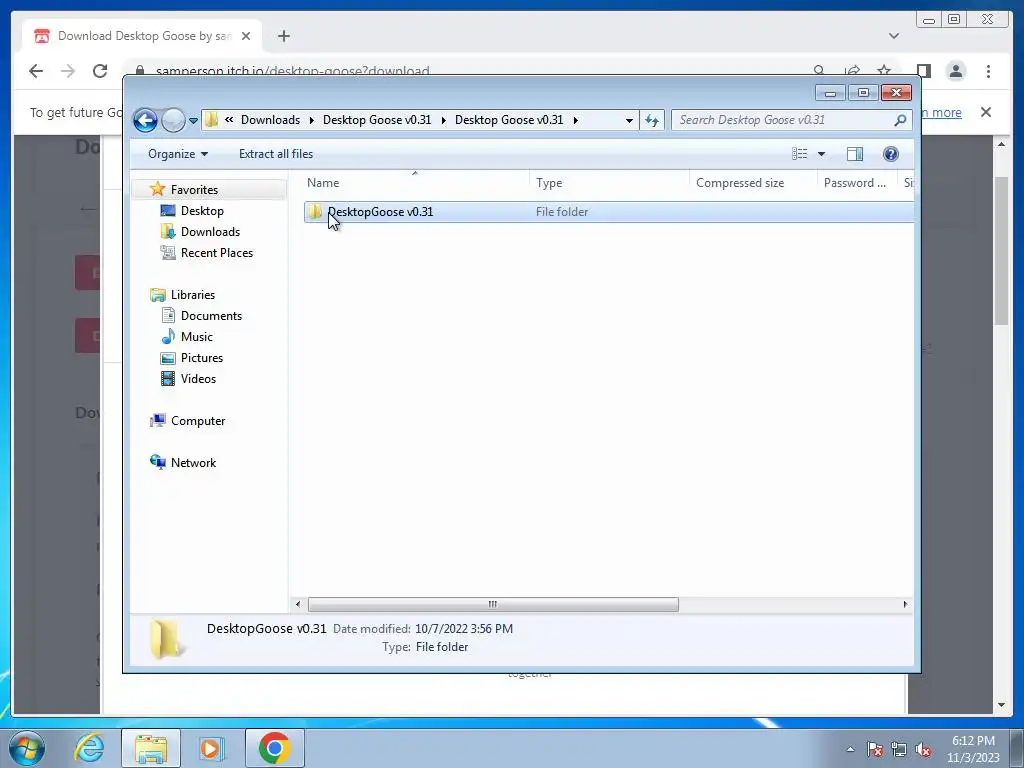Sort by the Name column header
The width and height of the screenshot is (1024, 768).
(x=415, y=183)
